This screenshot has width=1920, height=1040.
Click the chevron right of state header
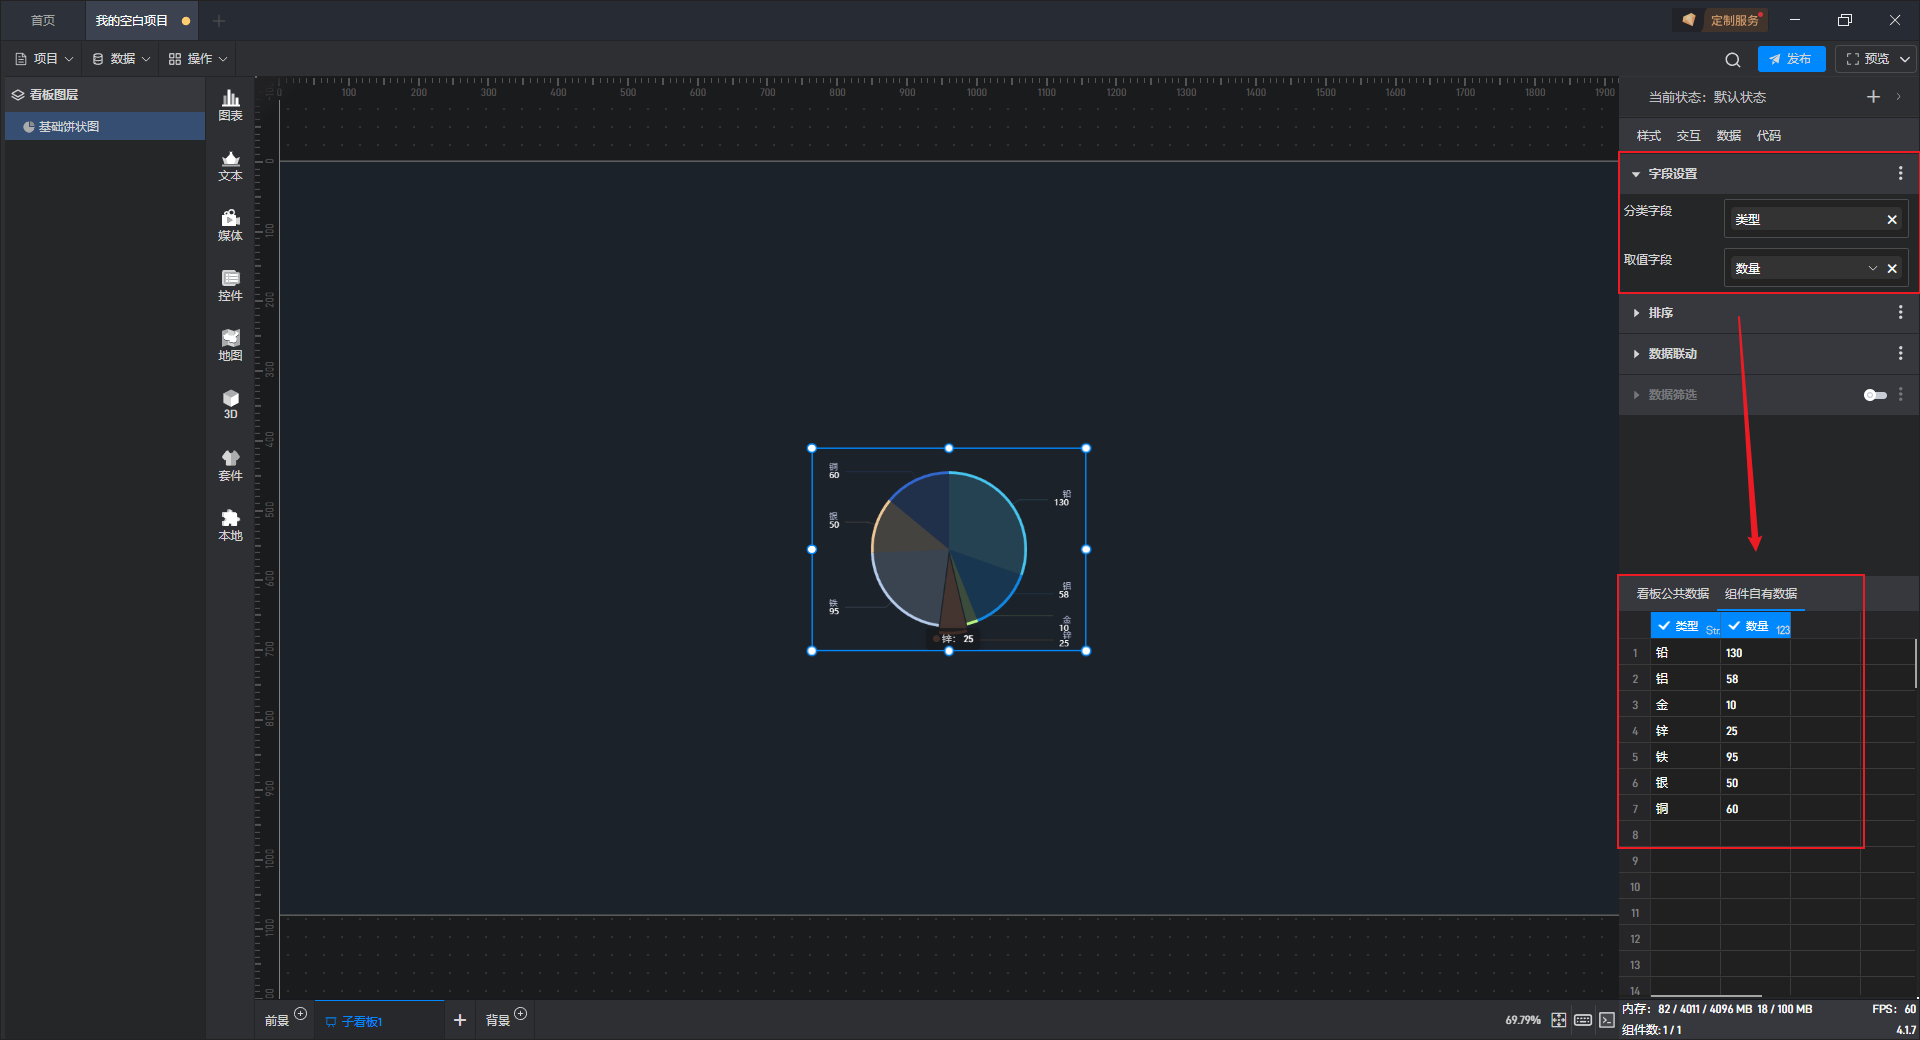point(1898,97)
